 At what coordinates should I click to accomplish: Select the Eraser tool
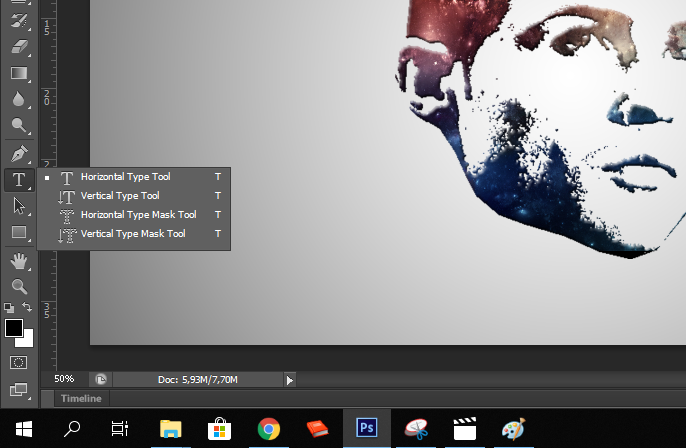point(19,46)
